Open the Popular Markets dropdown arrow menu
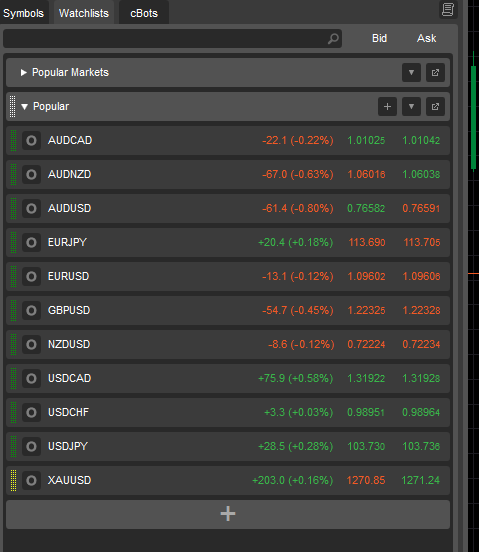This screenshot has height=552, width=479. 411,73
